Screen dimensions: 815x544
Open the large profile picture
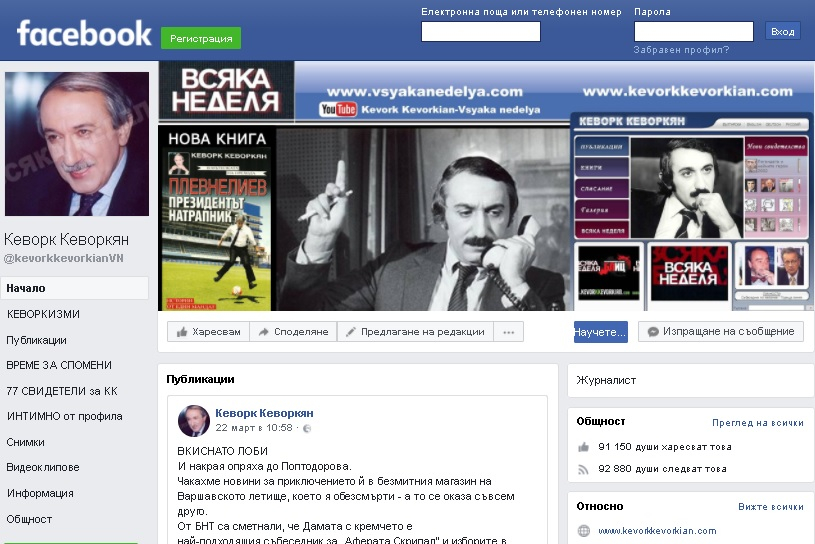(77, 144)
